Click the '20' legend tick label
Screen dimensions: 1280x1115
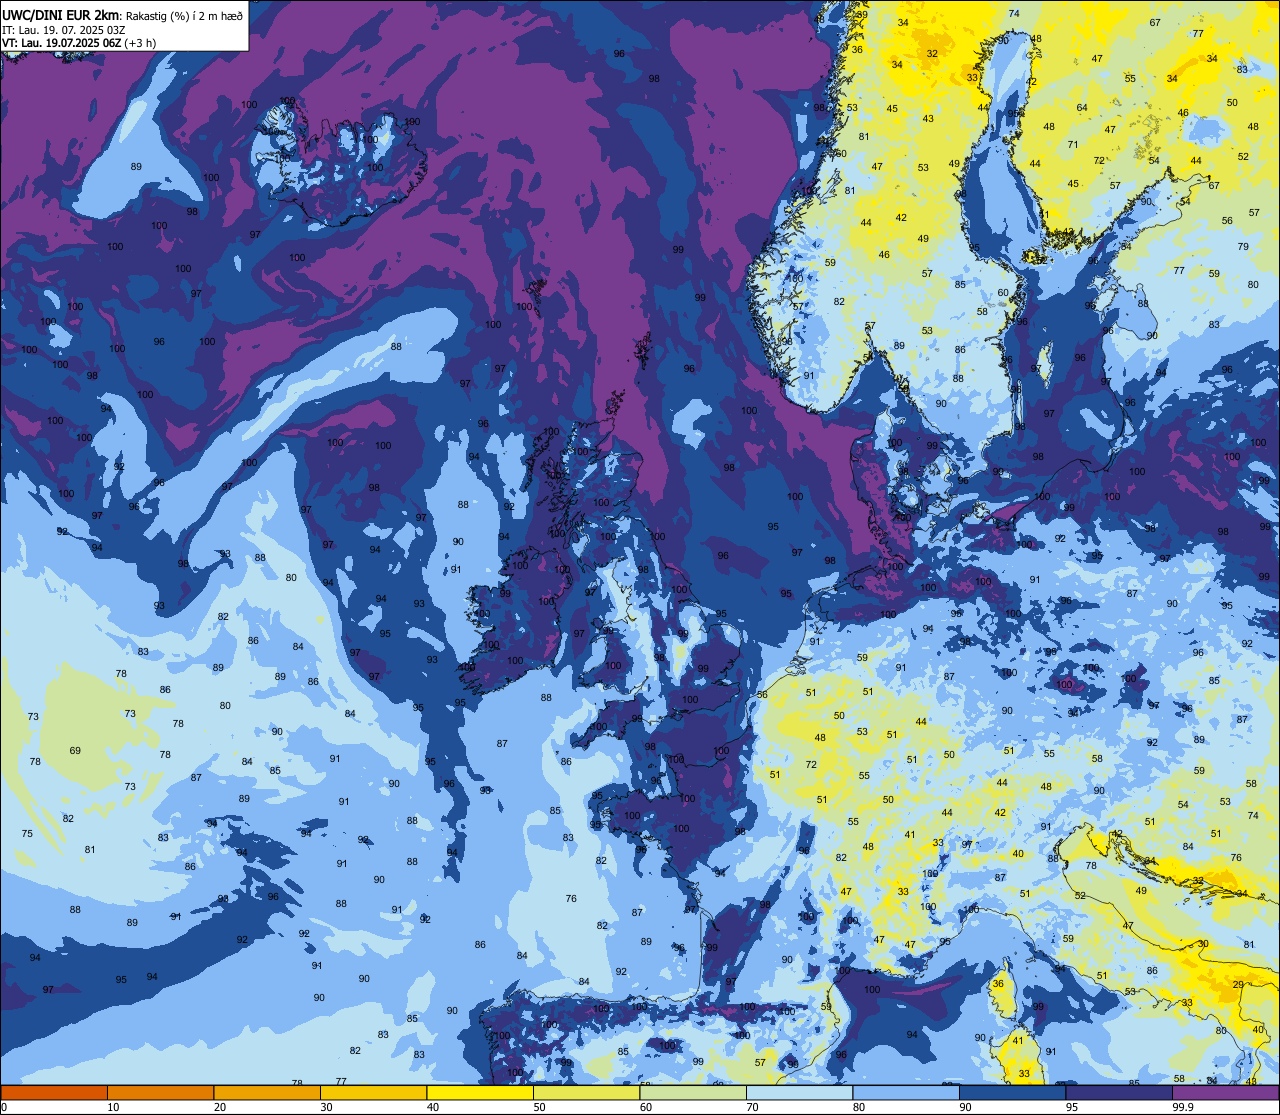220,1107
